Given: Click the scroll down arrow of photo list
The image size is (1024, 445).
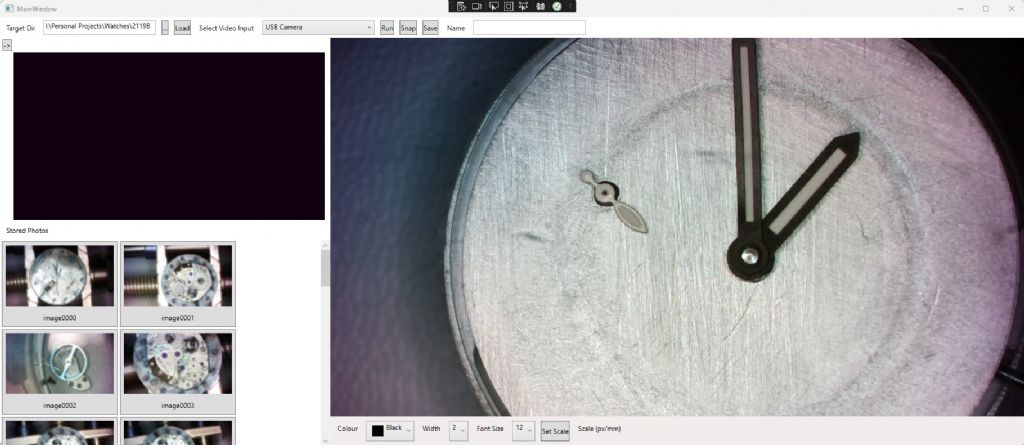Looking at the screenshot, I should 325,441.
